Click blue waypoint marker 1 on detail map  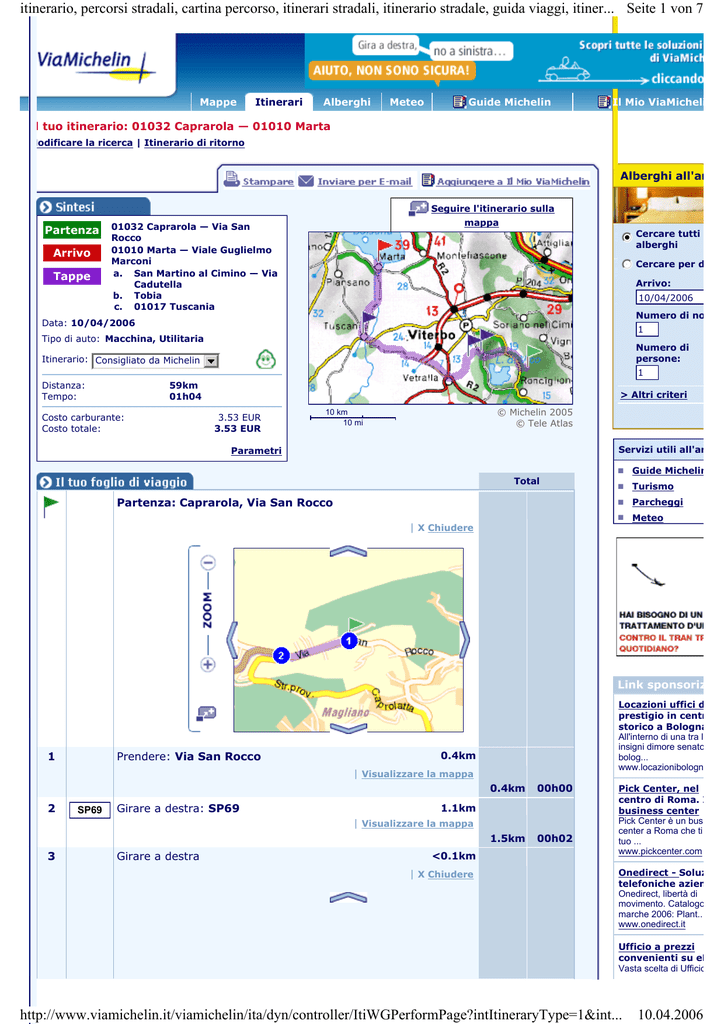[349, 641]
